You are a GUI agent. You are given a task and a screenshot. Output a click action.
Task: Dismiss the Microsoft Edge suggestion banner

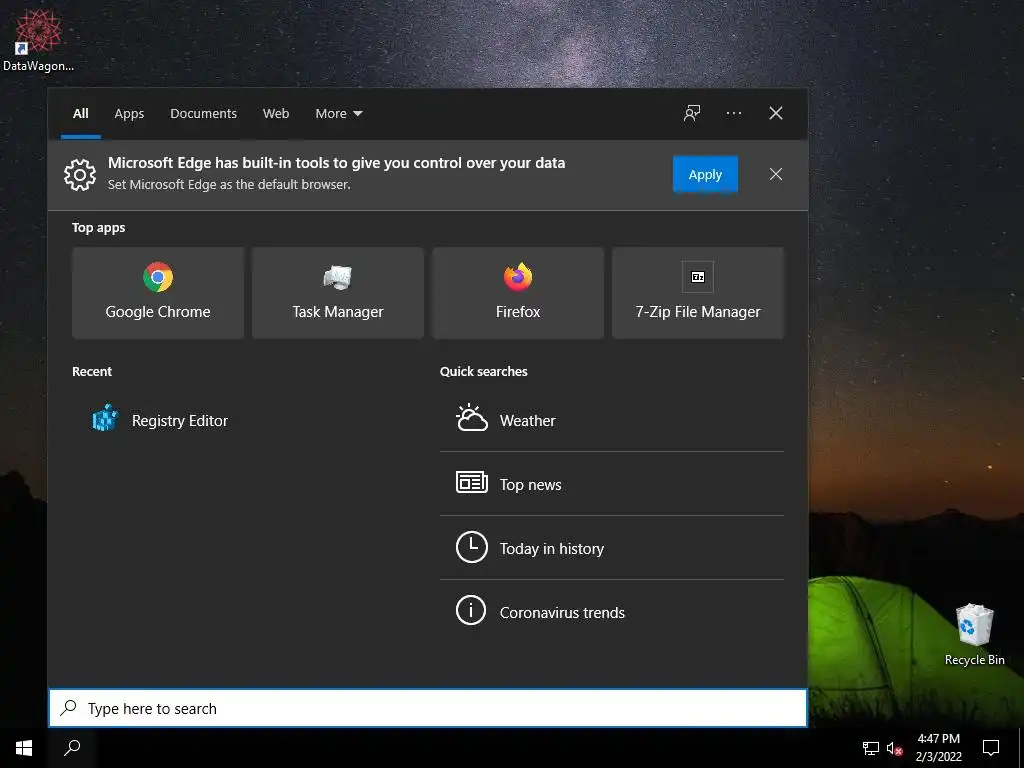click(775, 174)
